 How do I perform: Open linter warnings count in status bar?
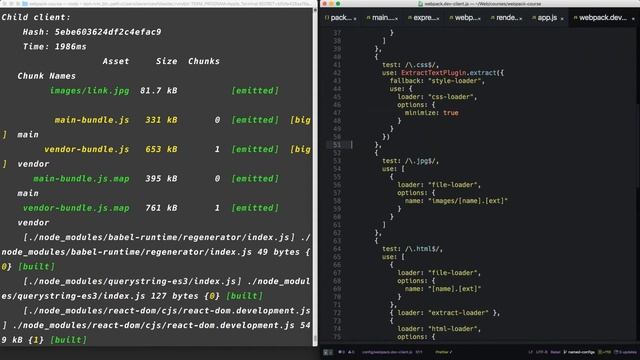point(351,352)
